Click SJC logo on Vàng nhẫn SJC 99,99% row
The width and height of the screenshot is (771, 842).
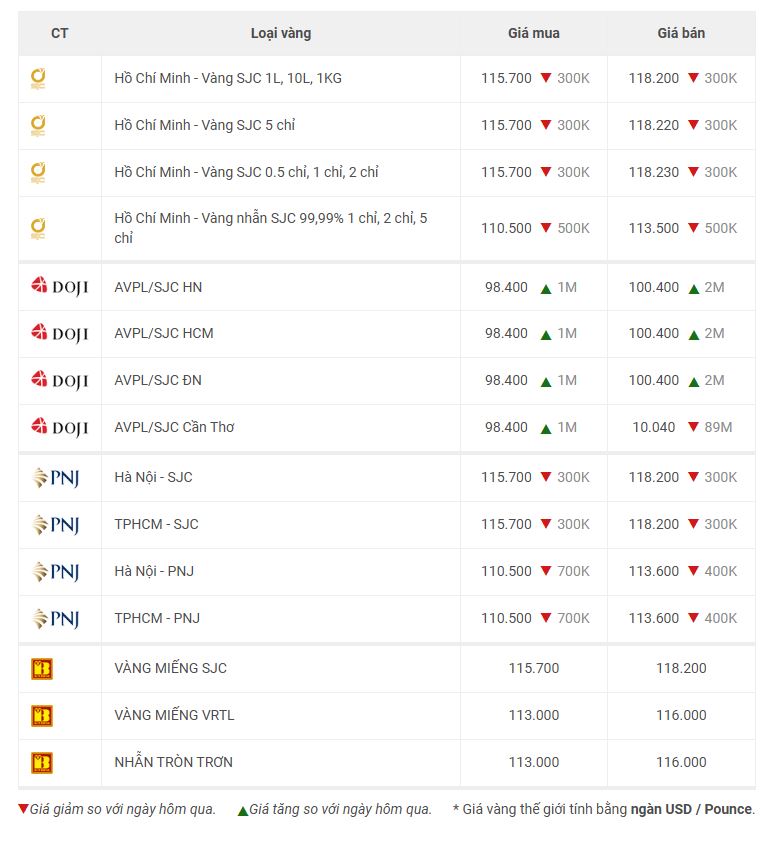(x=38, y=228)
